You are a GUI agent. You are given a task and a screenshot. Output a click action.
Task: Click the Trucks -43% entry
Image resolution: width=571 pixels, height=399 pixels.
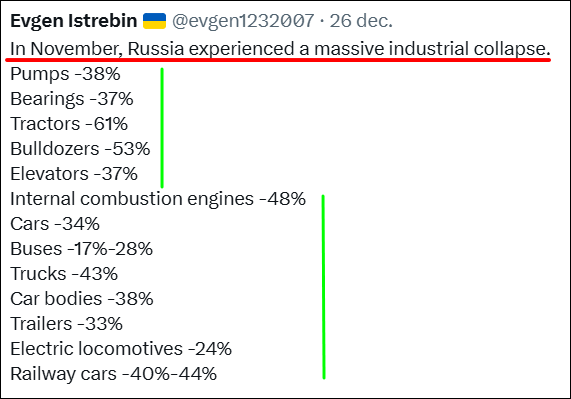(x=64, y=274)
